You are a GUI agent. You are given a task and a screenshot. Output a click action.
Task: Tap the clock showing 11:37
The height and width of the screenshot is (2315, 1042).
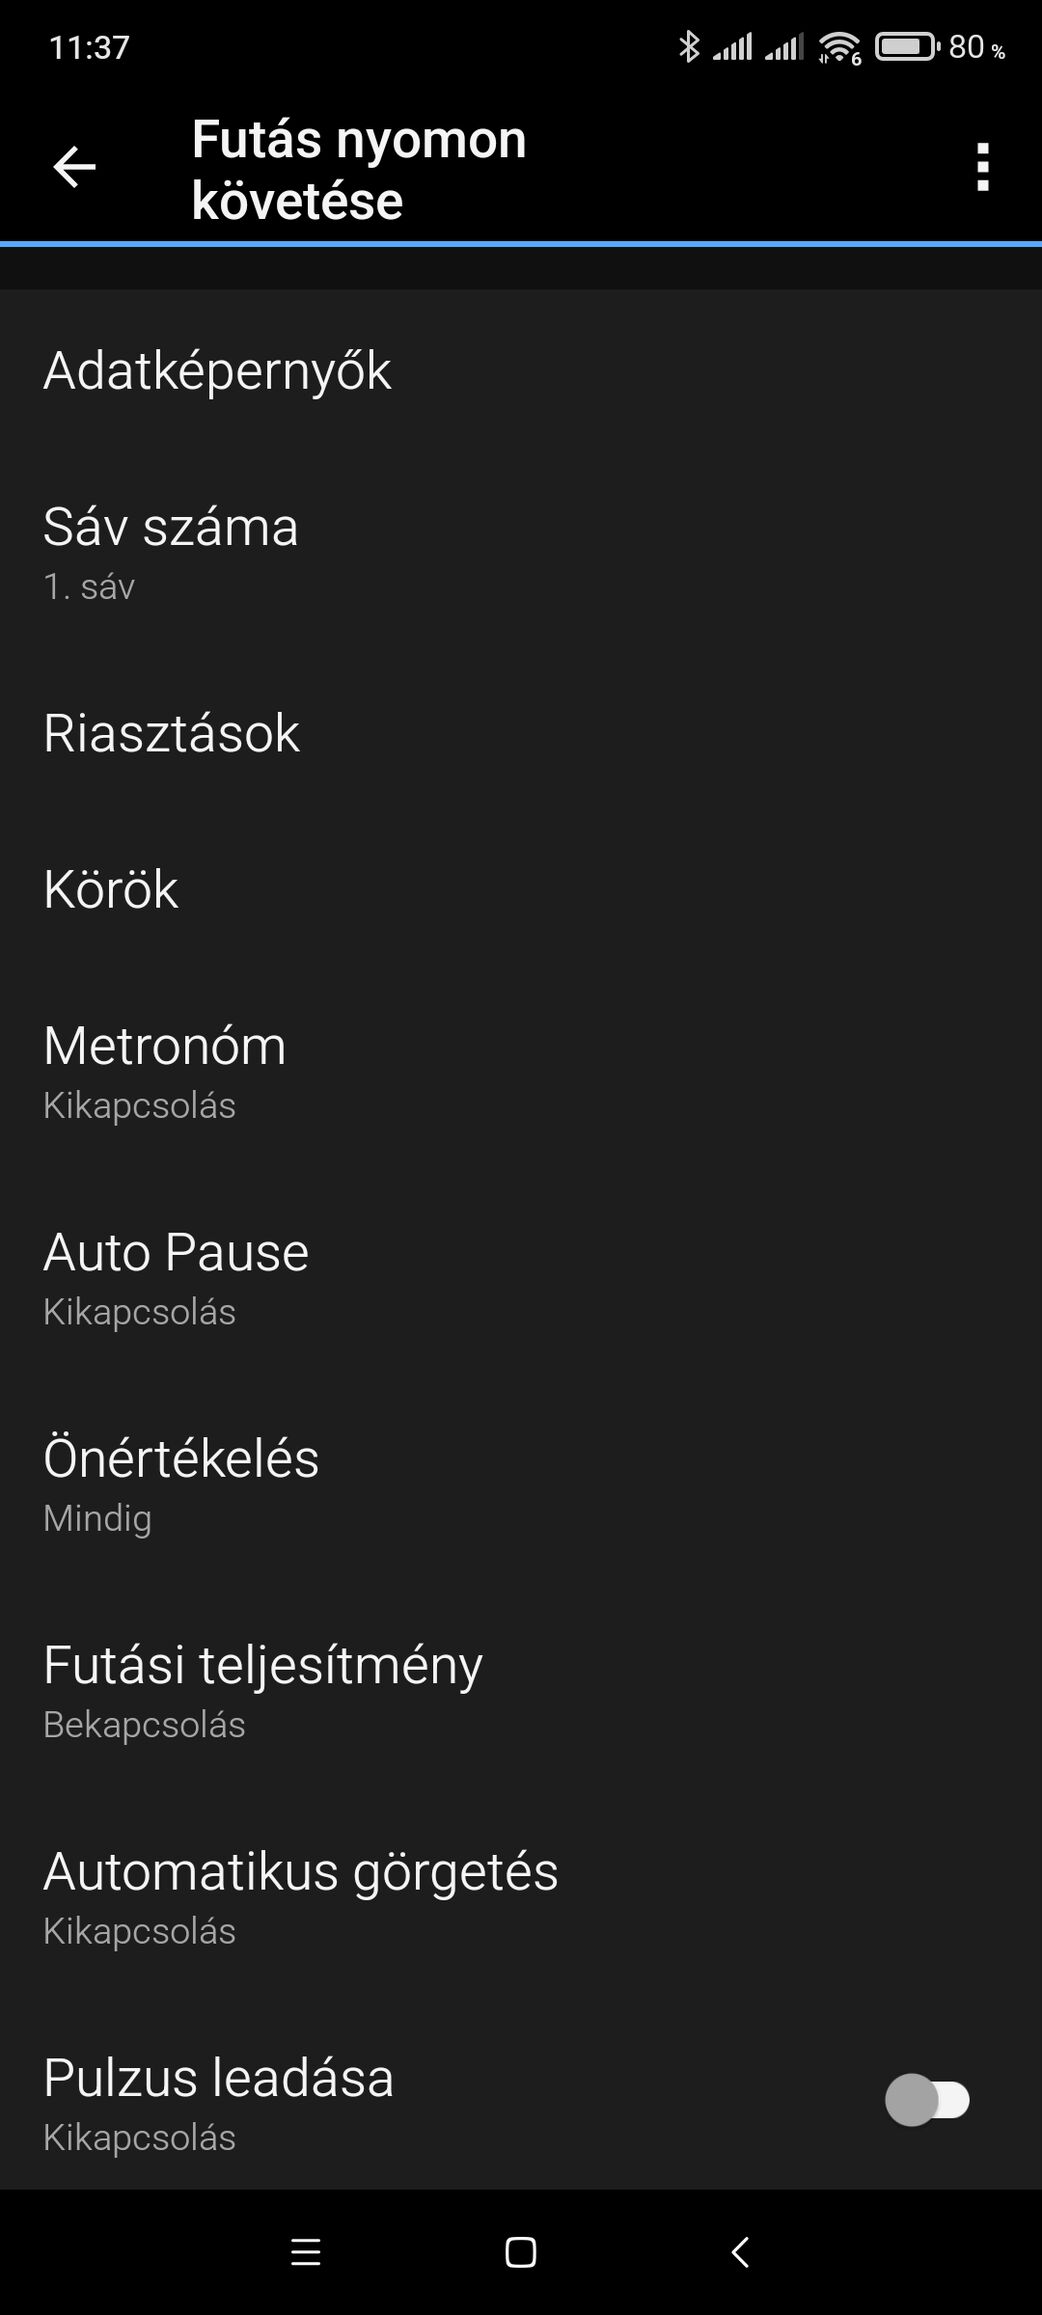pyautogui.click(x=89, y=47)
